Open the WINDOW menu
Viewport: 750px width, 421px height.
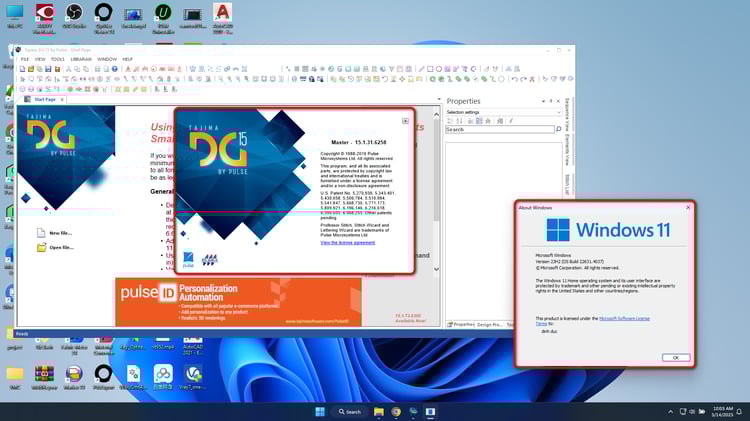(x=107, y=59)
